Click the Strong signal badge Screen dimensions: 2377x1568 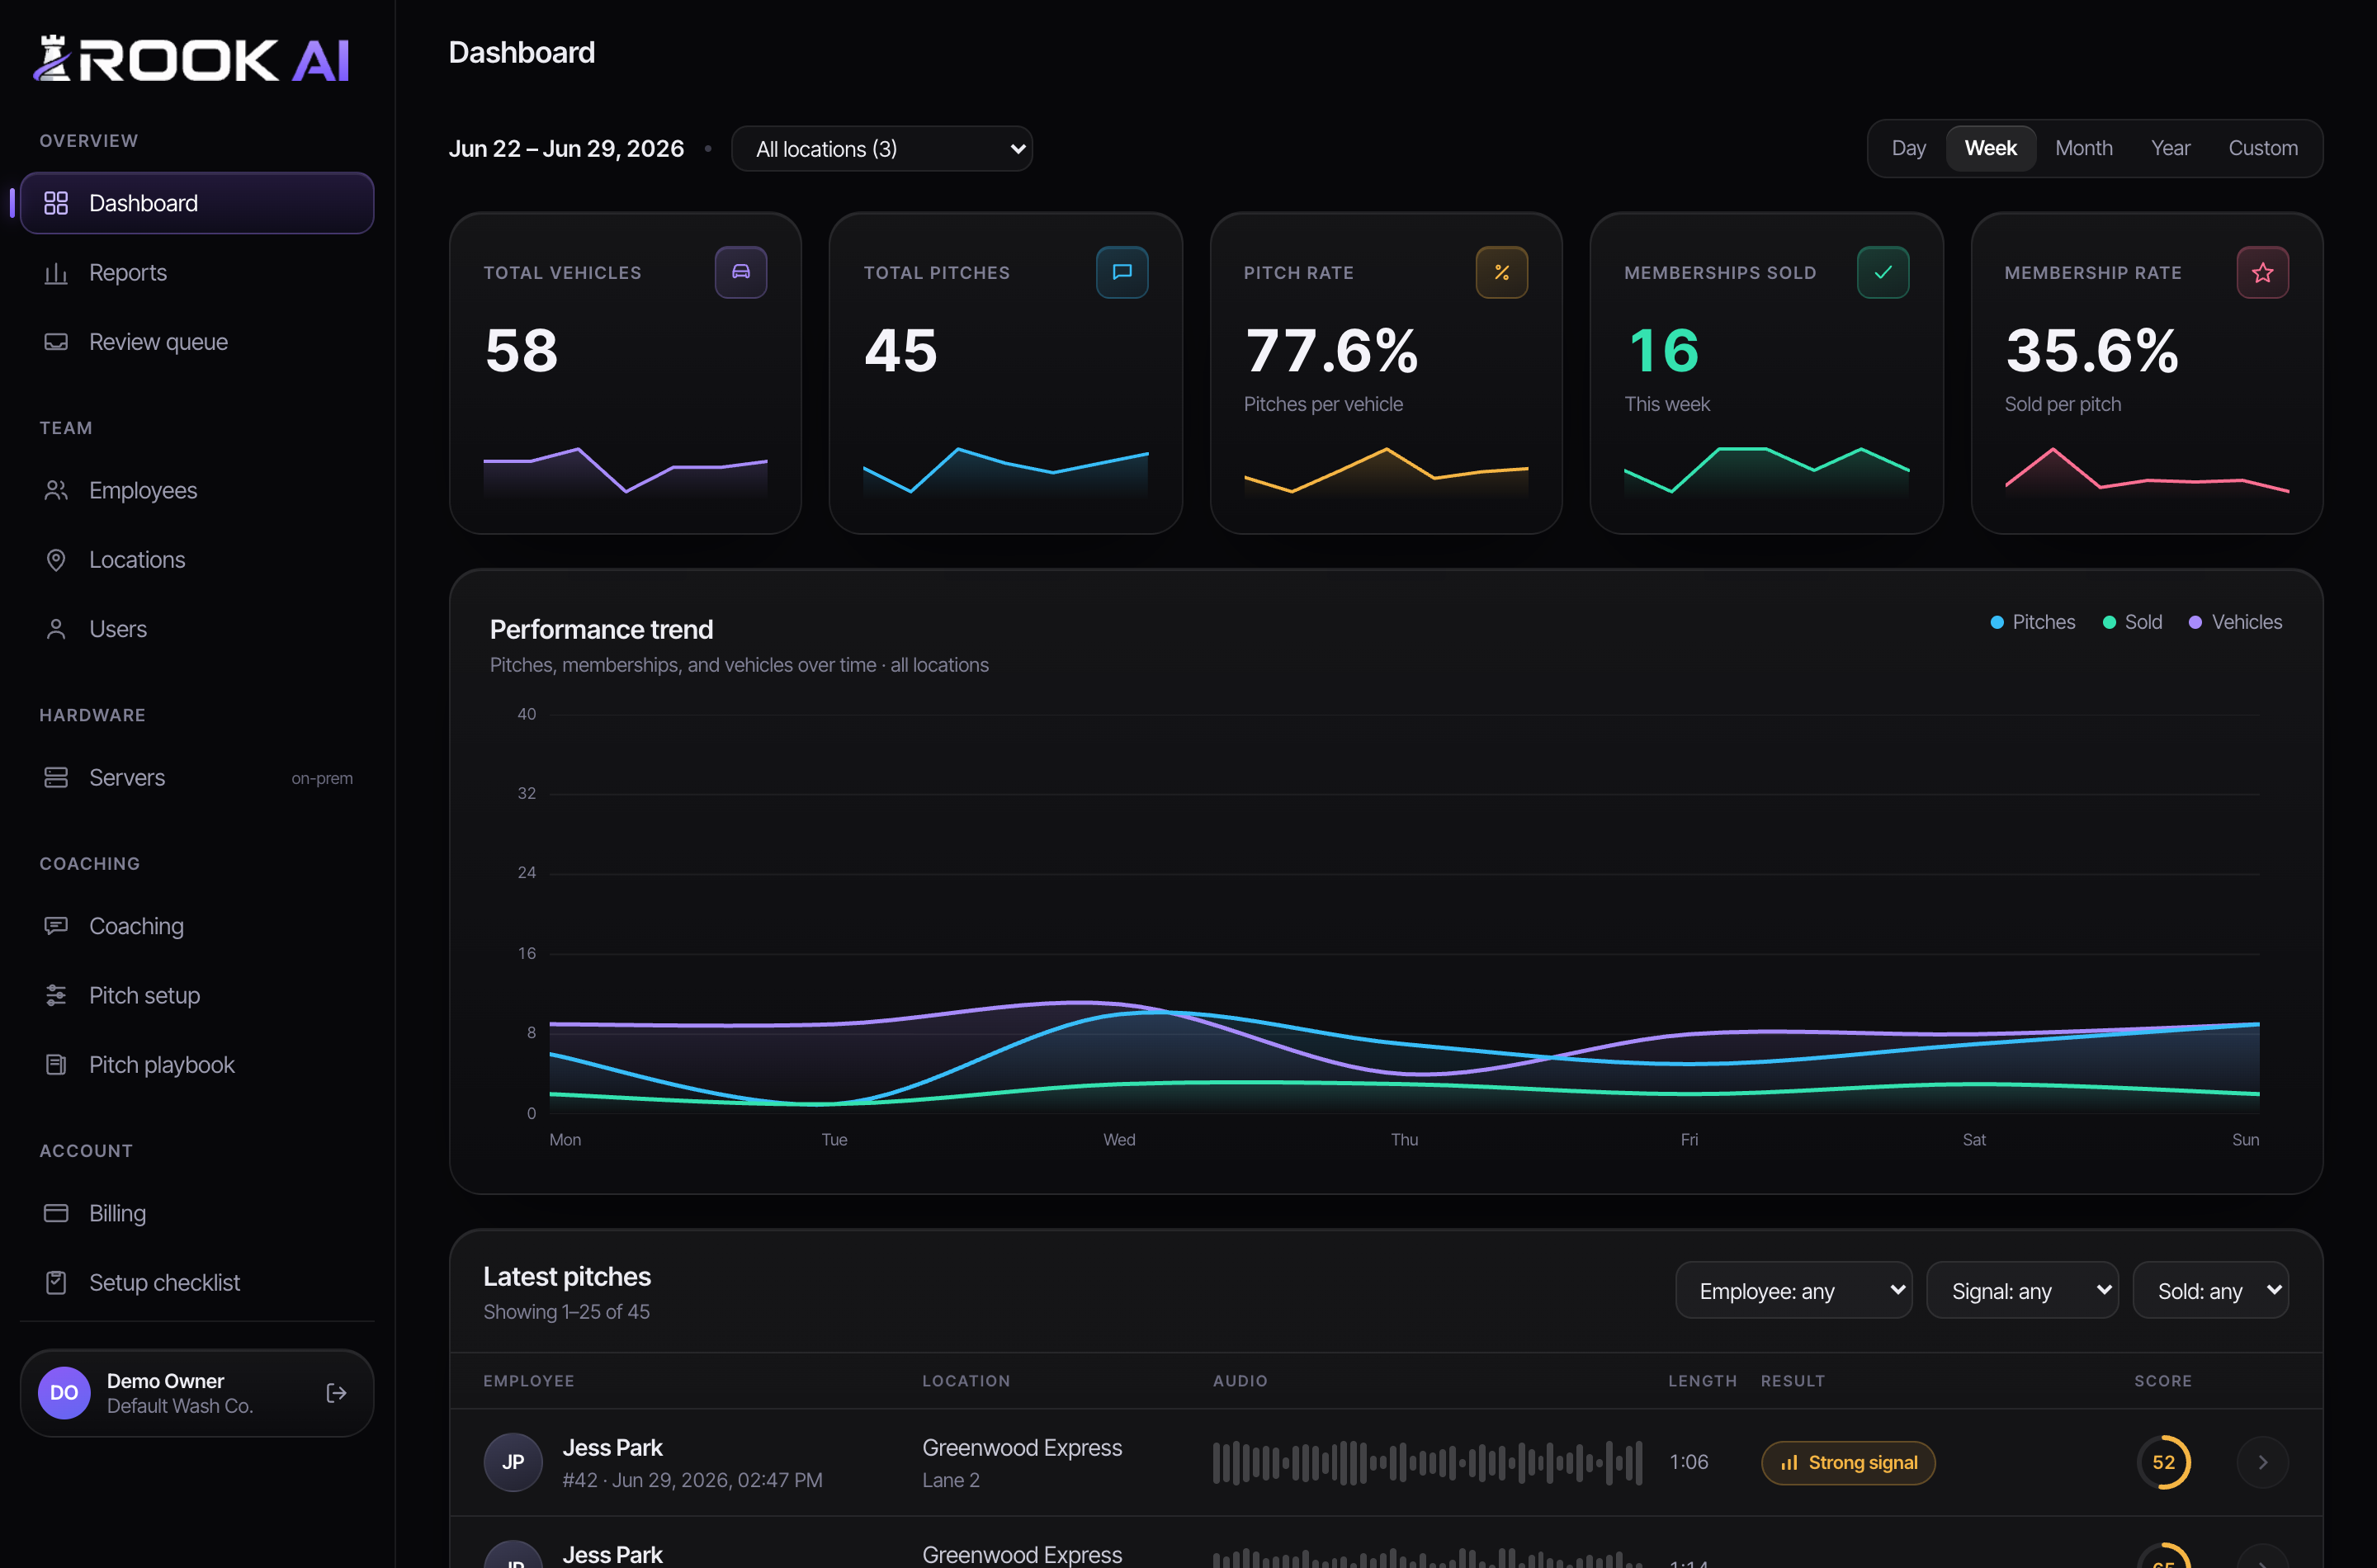tap(1848, 1462)
